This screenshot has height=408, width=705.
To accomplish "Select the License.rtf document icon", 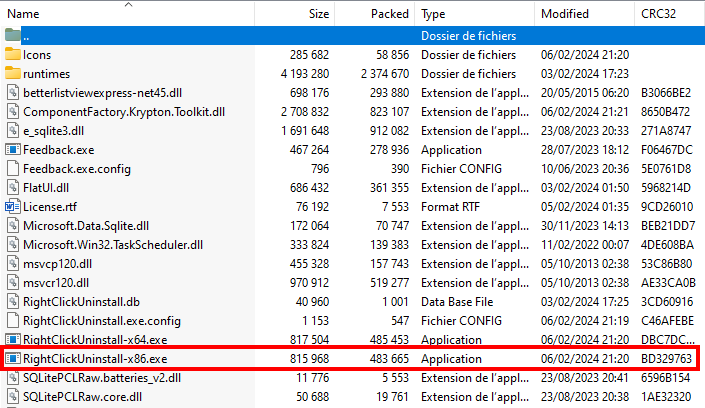I will [12, 206].
